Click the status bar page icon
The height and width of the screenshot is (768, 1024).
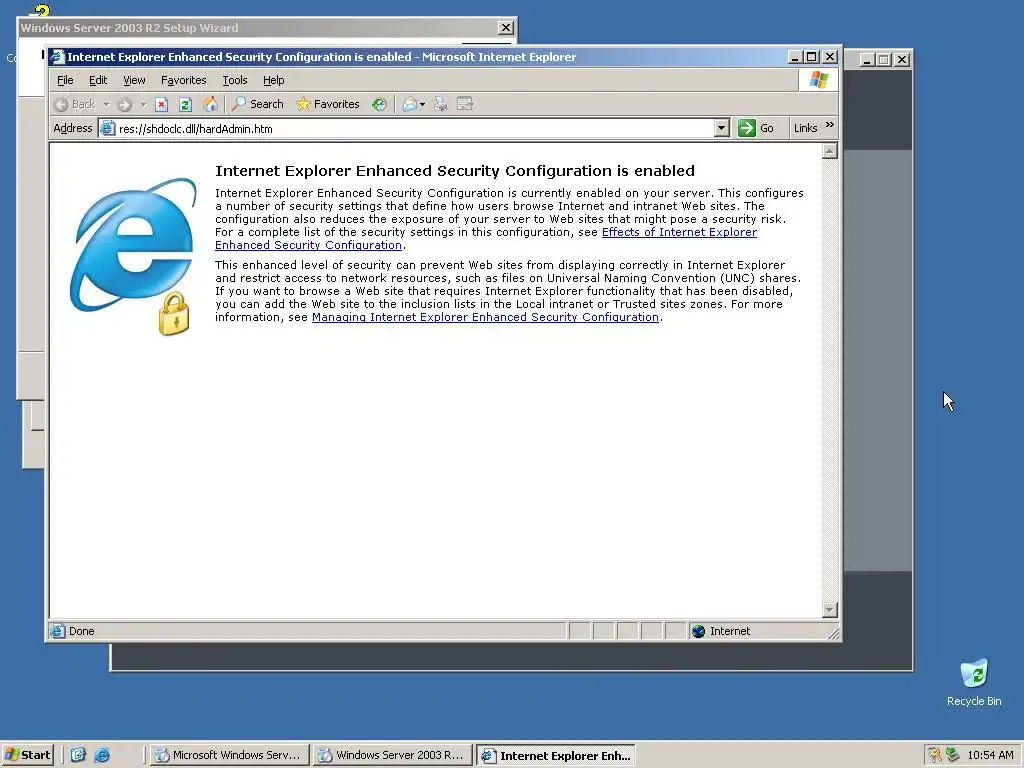coord(58,631)
